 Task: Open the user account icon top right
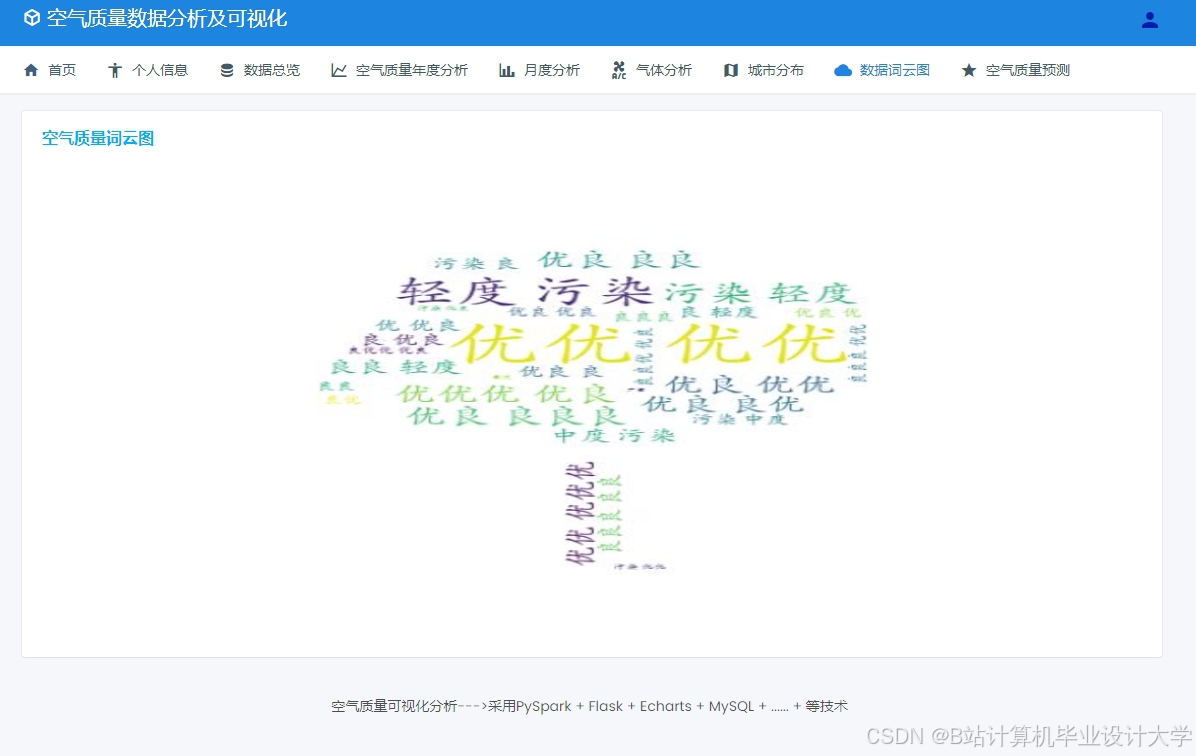(1149, 19)
